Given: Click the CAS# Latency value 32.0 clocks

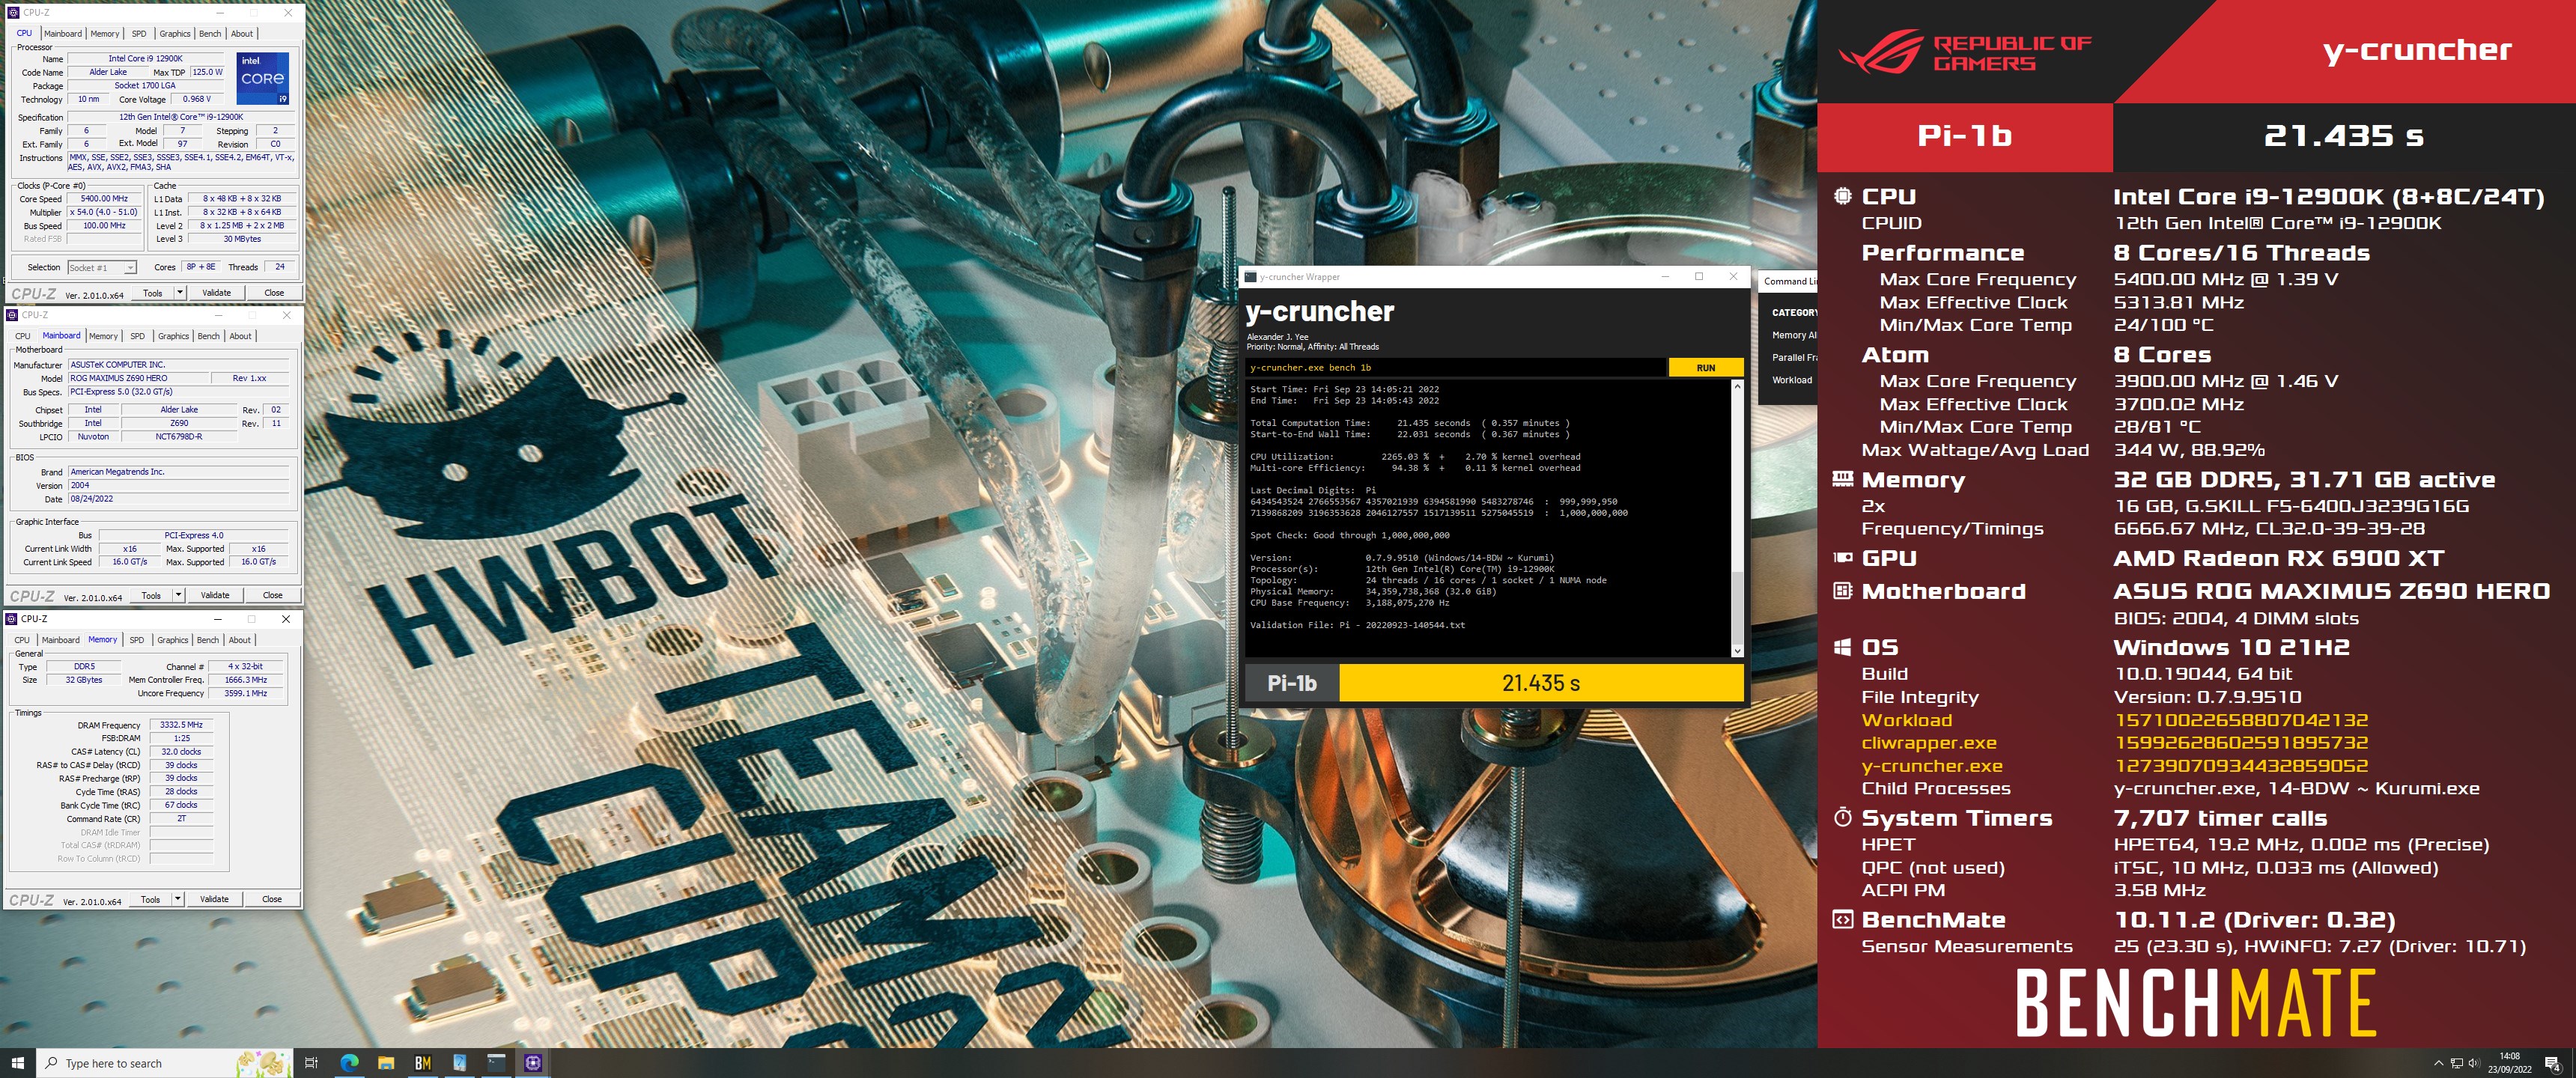Looking at the screenshot, I should click(x=181, y=752).
